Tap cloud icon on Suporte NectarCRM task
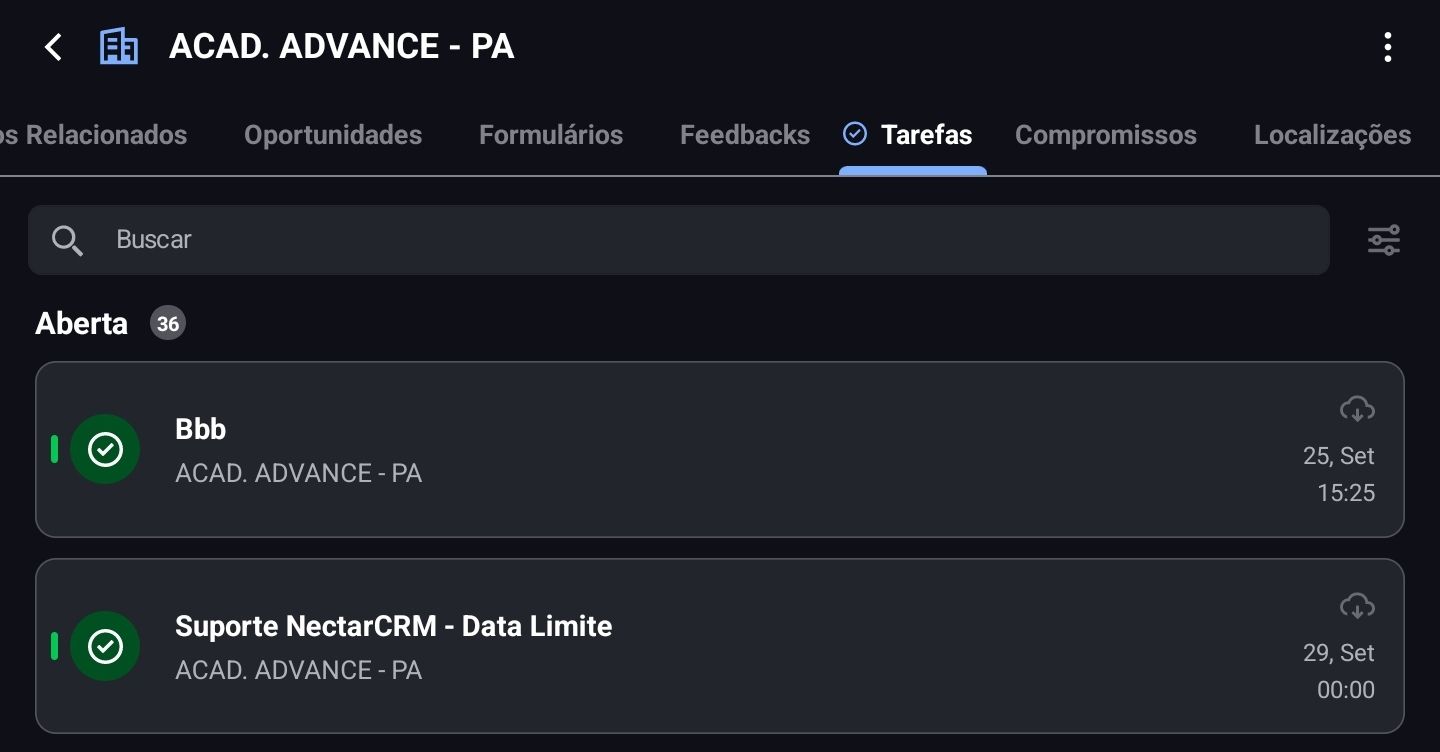The height and width of the screenshot is (752, 1440). coord(1357,606)
